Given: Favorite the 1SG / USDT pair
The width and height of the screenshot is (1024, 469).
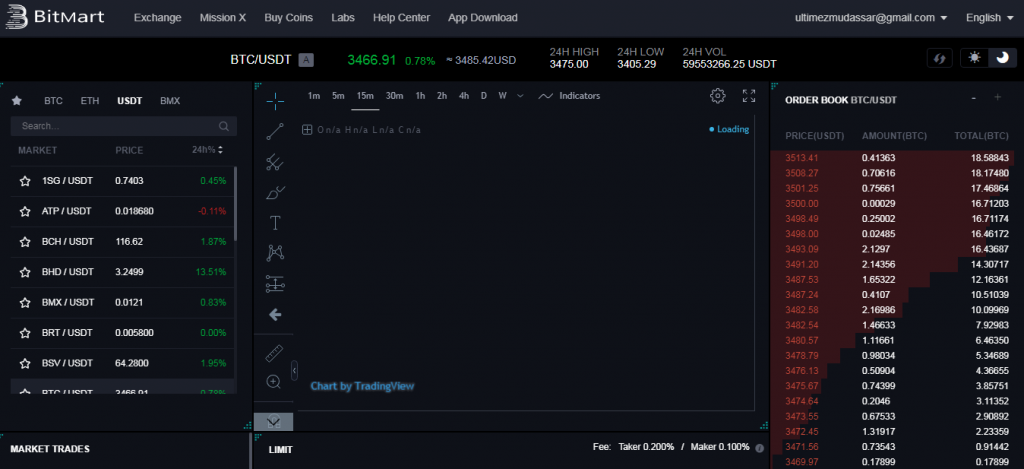Looking at the screenshot, I should coord(25,181).
